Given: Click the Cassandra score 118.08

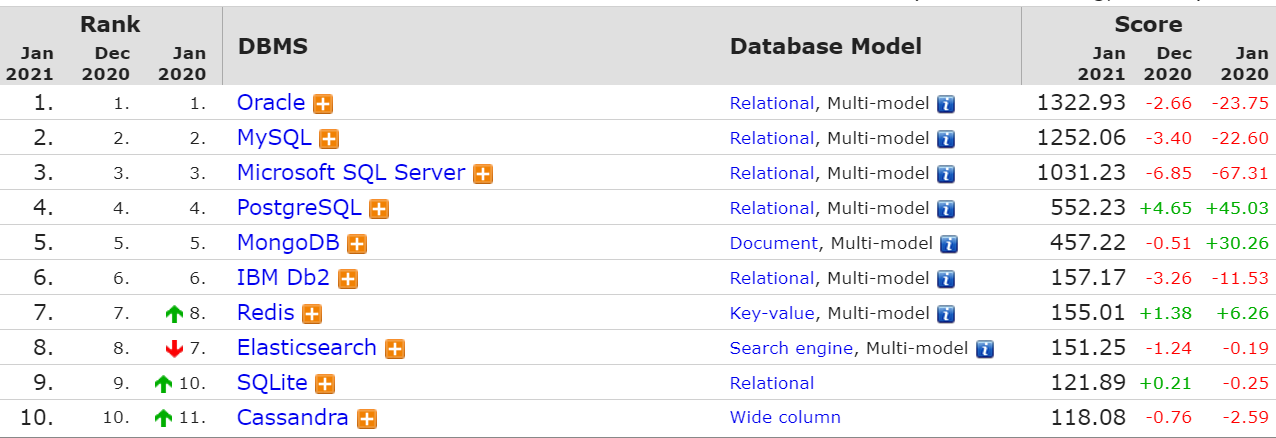Looking at the screenshot, I should click(x=1088, y=418).
